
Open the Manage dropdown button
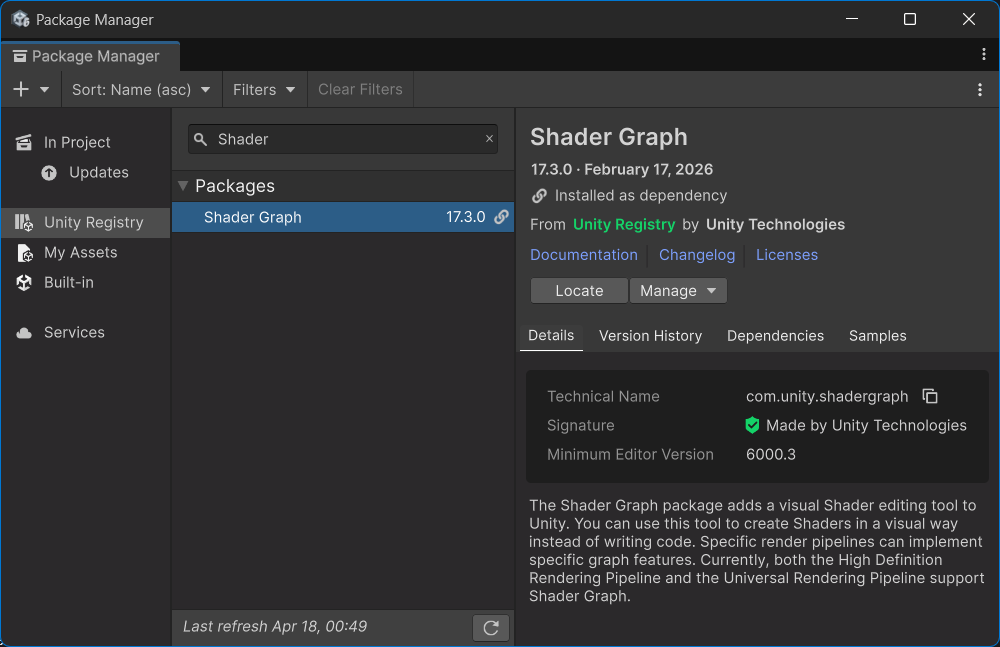tap(678, 290)
